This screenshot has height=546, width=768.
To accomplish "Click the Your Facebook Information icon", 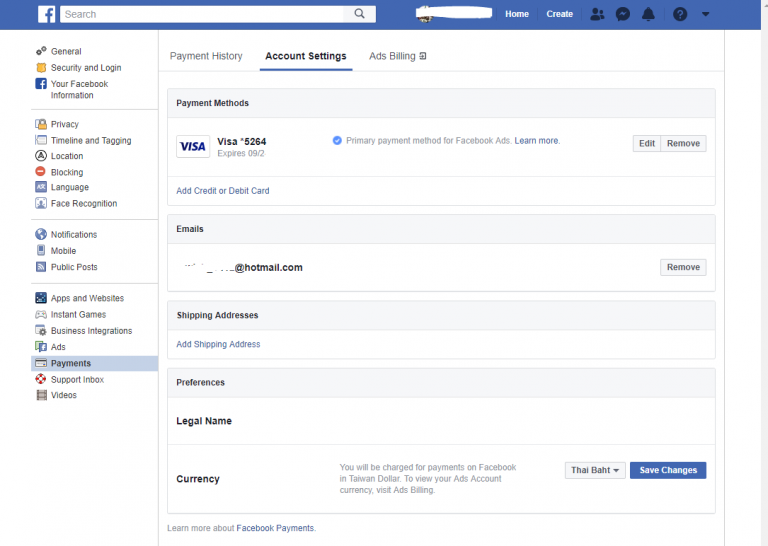I will click(x=41, y=84).
